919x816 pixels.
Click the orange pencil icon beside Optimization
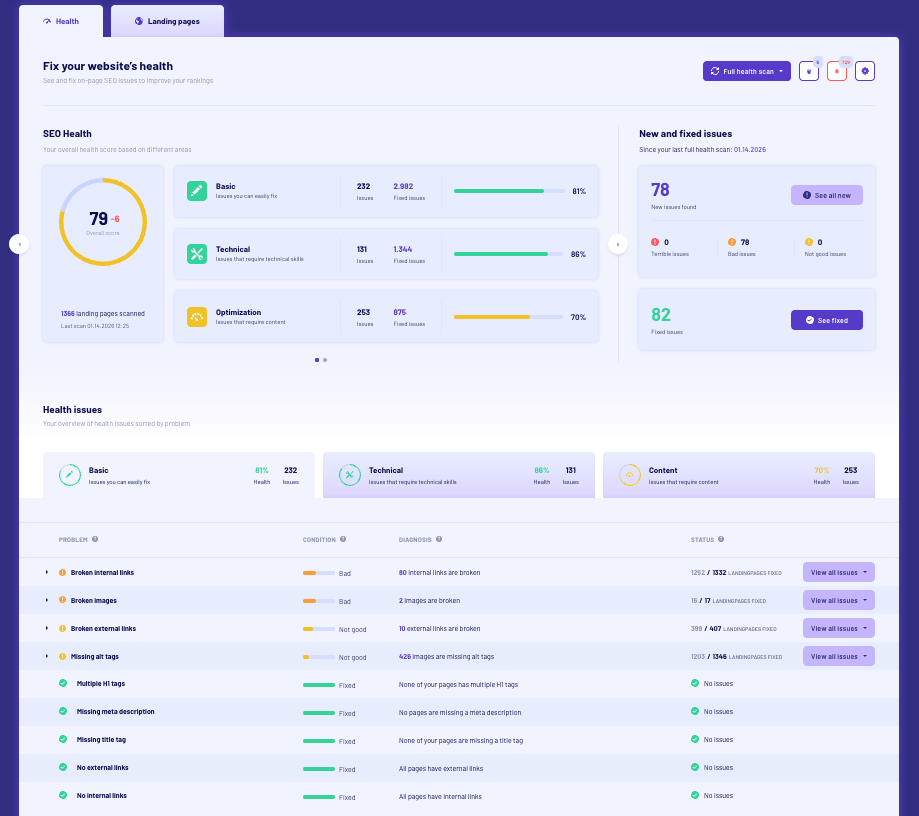tap(197, 317)
